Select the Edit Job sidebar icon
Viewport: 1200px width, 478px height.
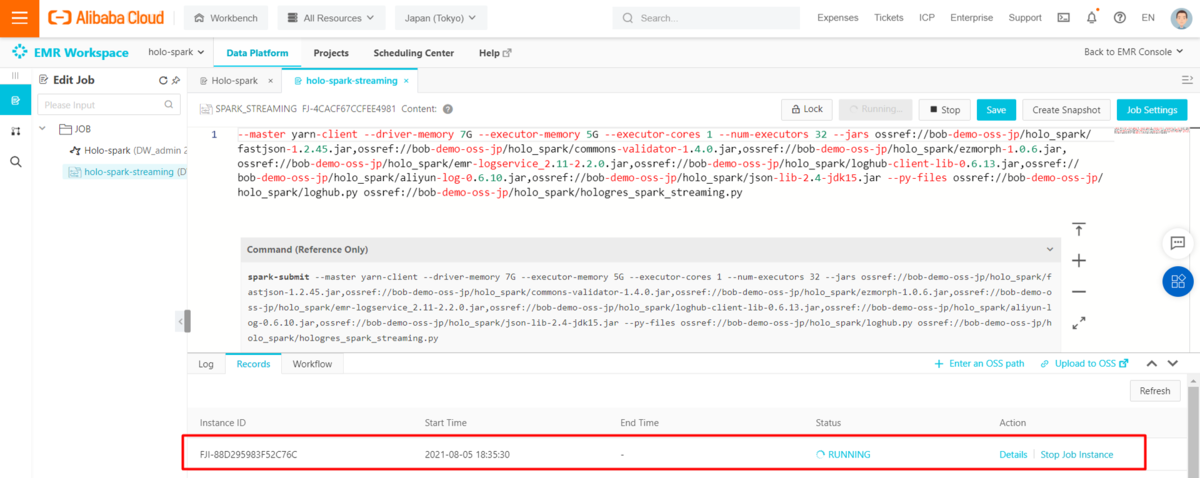[x=15, y=101]
